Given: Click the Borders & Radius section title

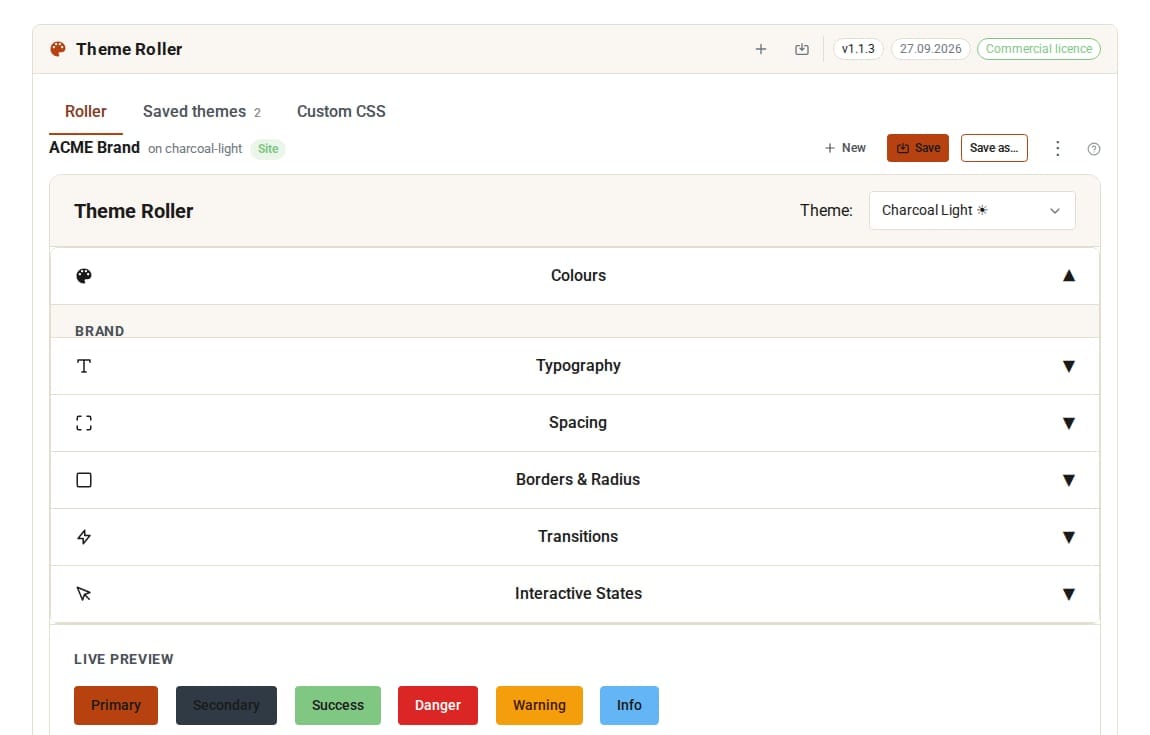Looking at the screenshot, I should click(x=578, y=480).
